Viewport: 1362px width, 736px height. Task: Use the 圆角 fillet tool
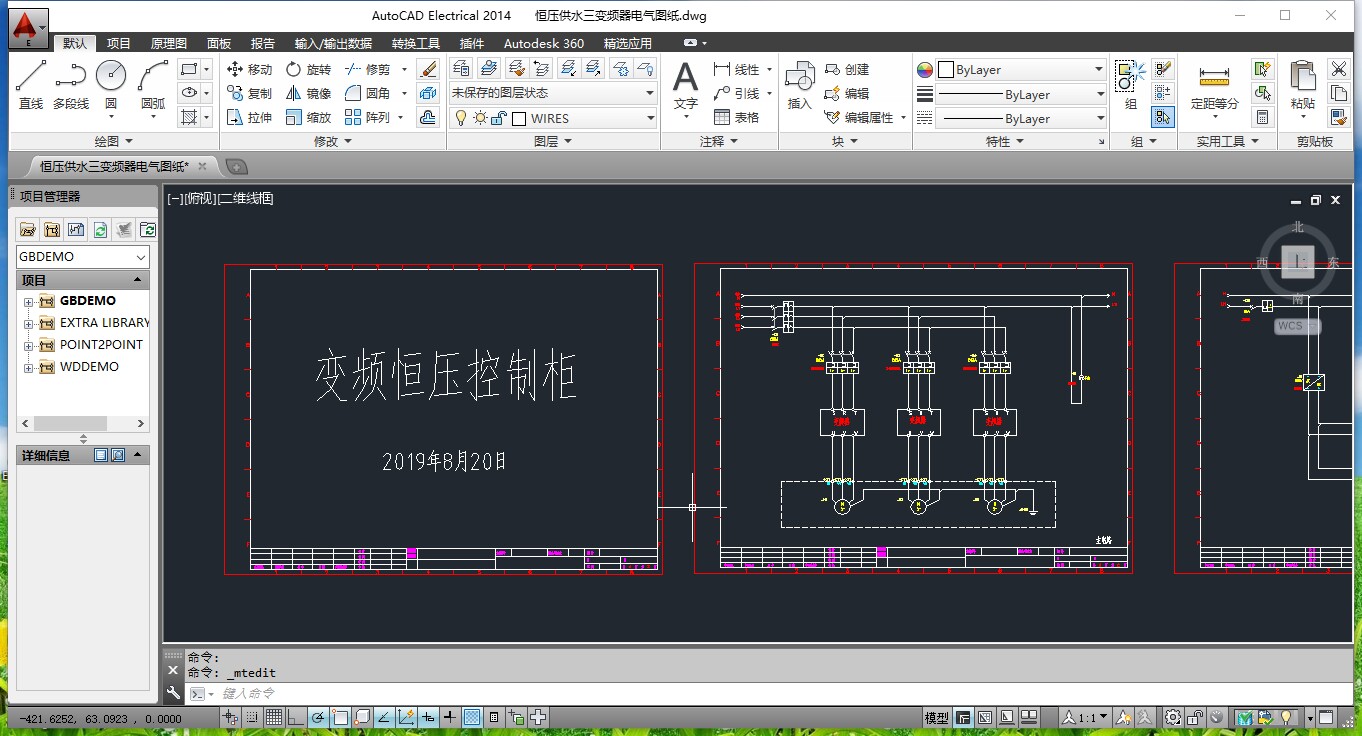[367, 93]
